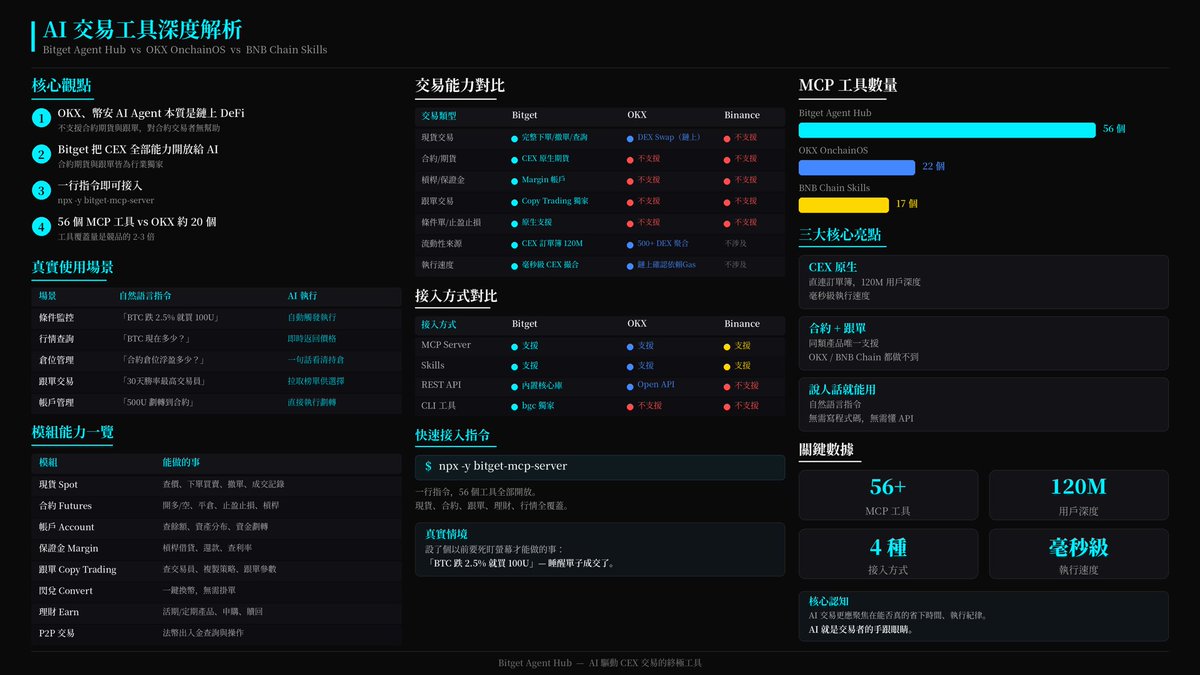Click the red dot in CLI 工具 OKX cell
Screen dimensions: 1200x675
pos(630,406)
